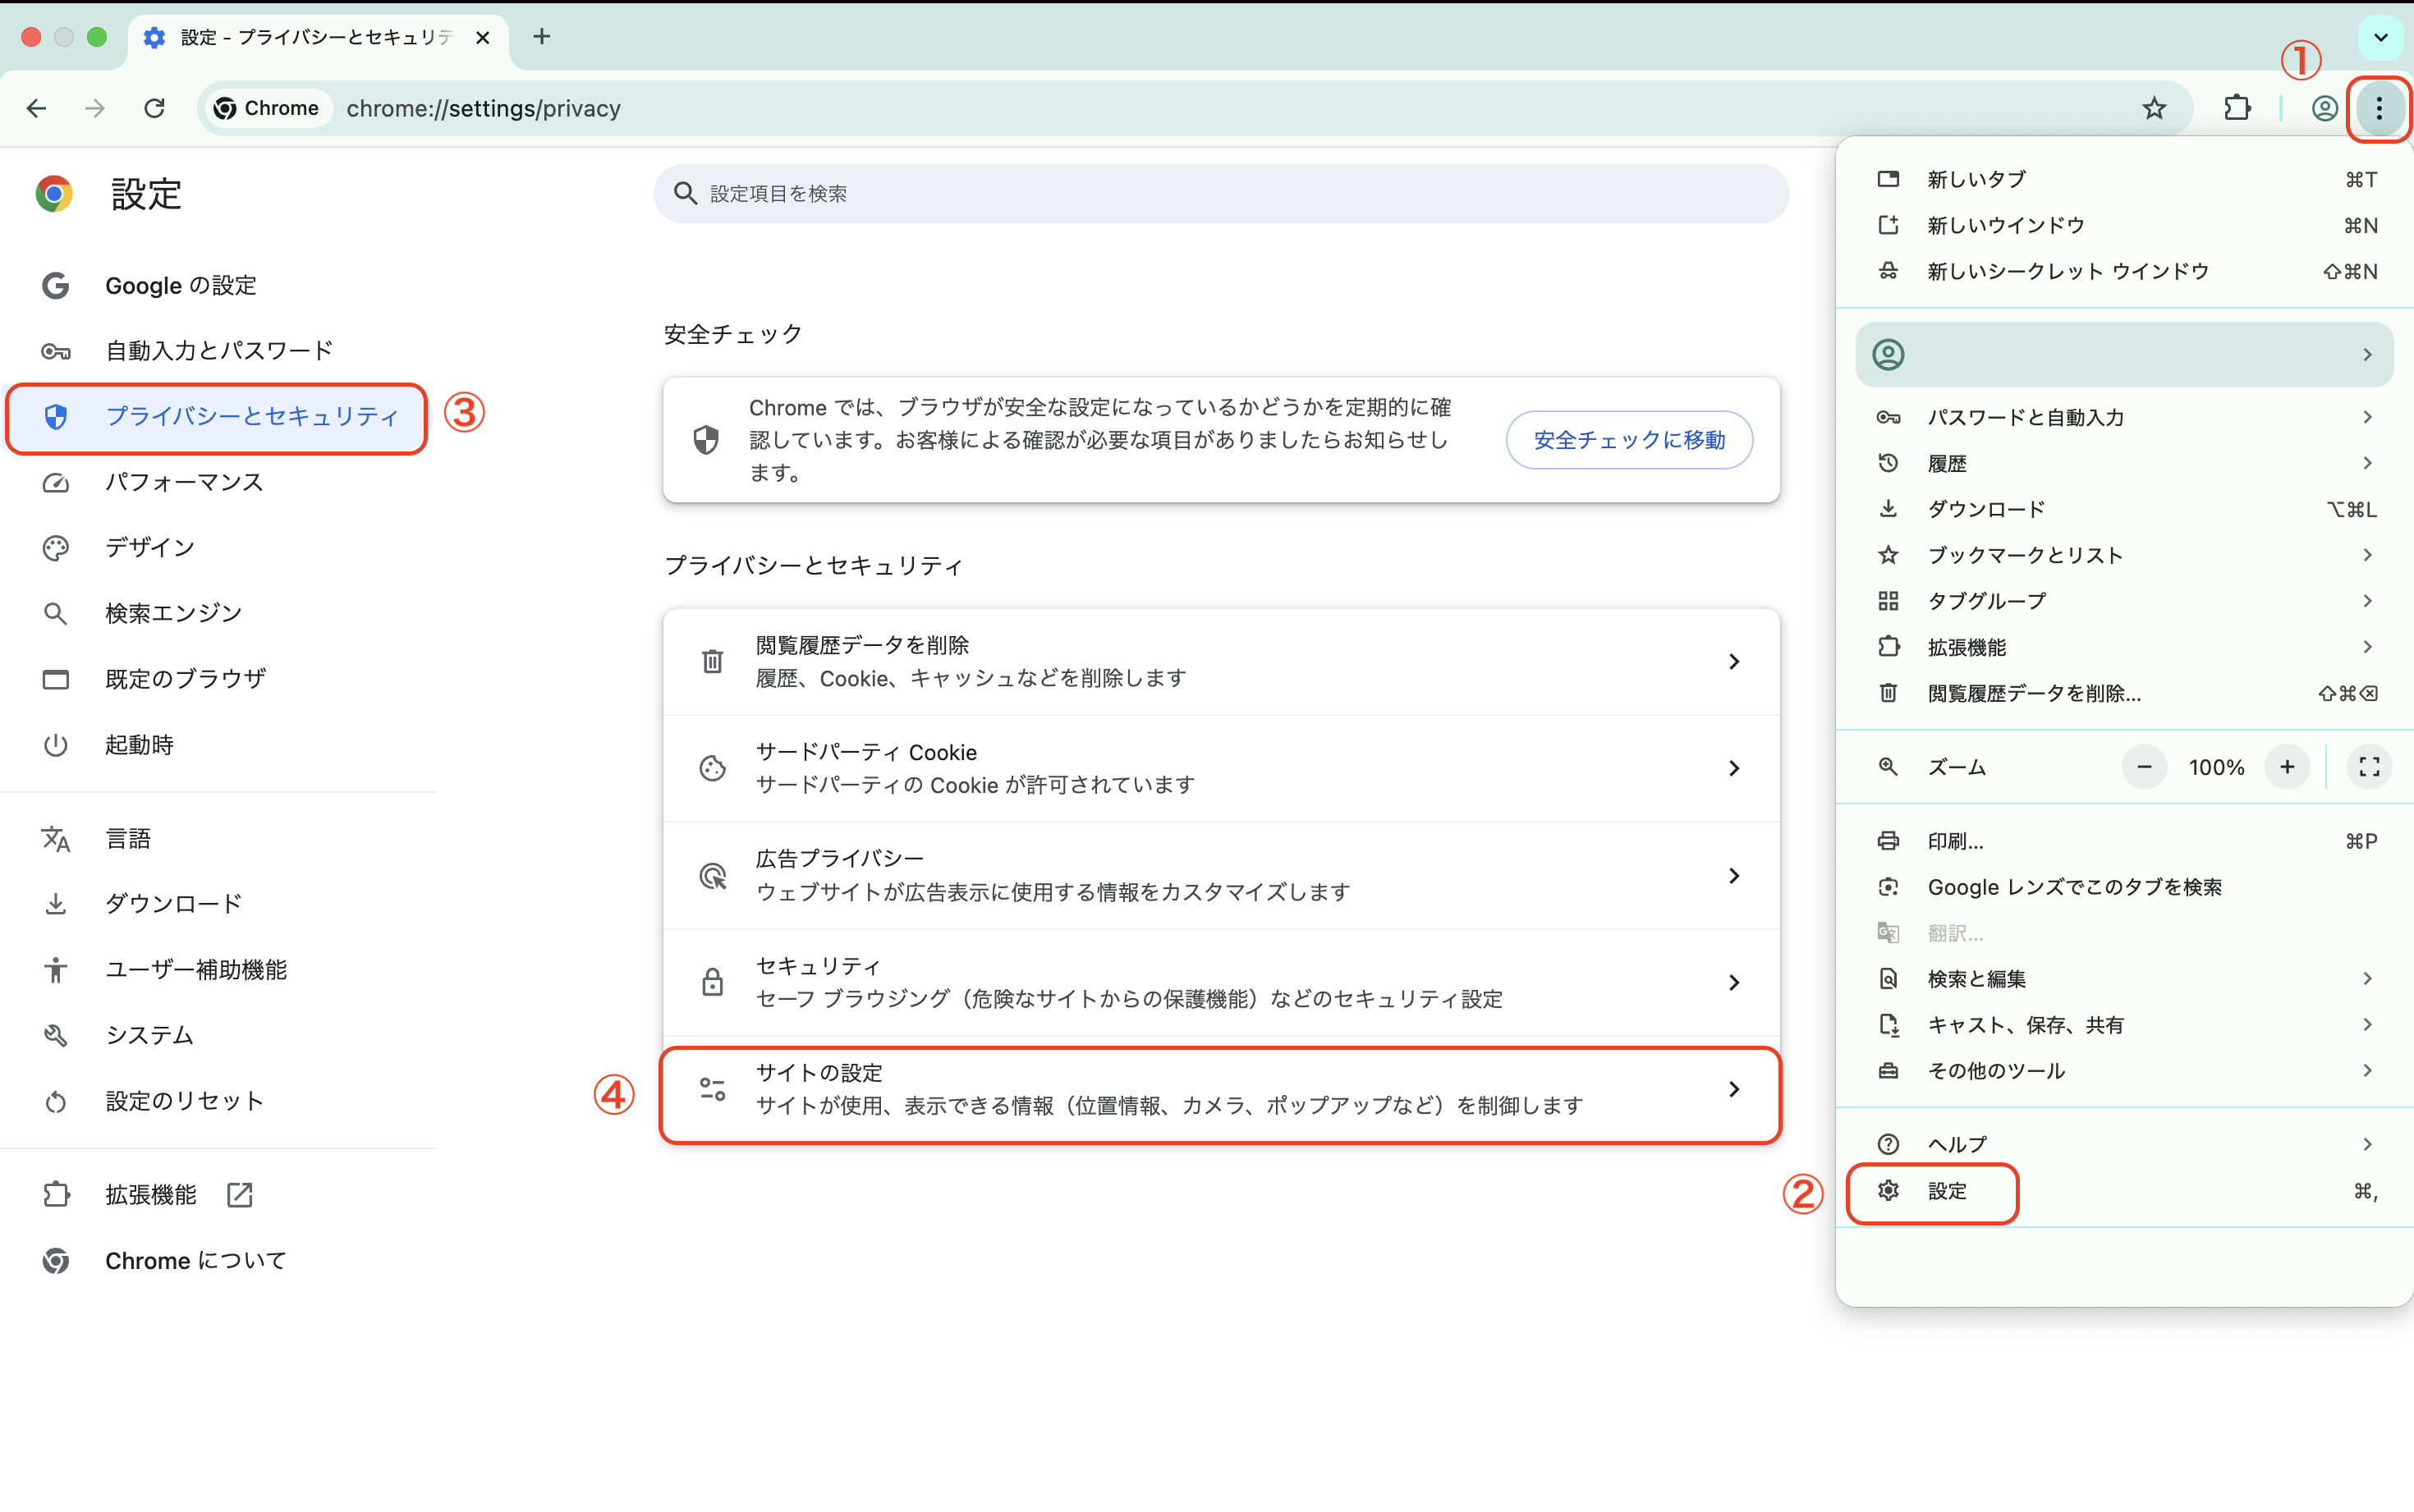Bookmark this page with the star icon
This screenshot has width=2414, height=1512.
[x=2154, y=108]
